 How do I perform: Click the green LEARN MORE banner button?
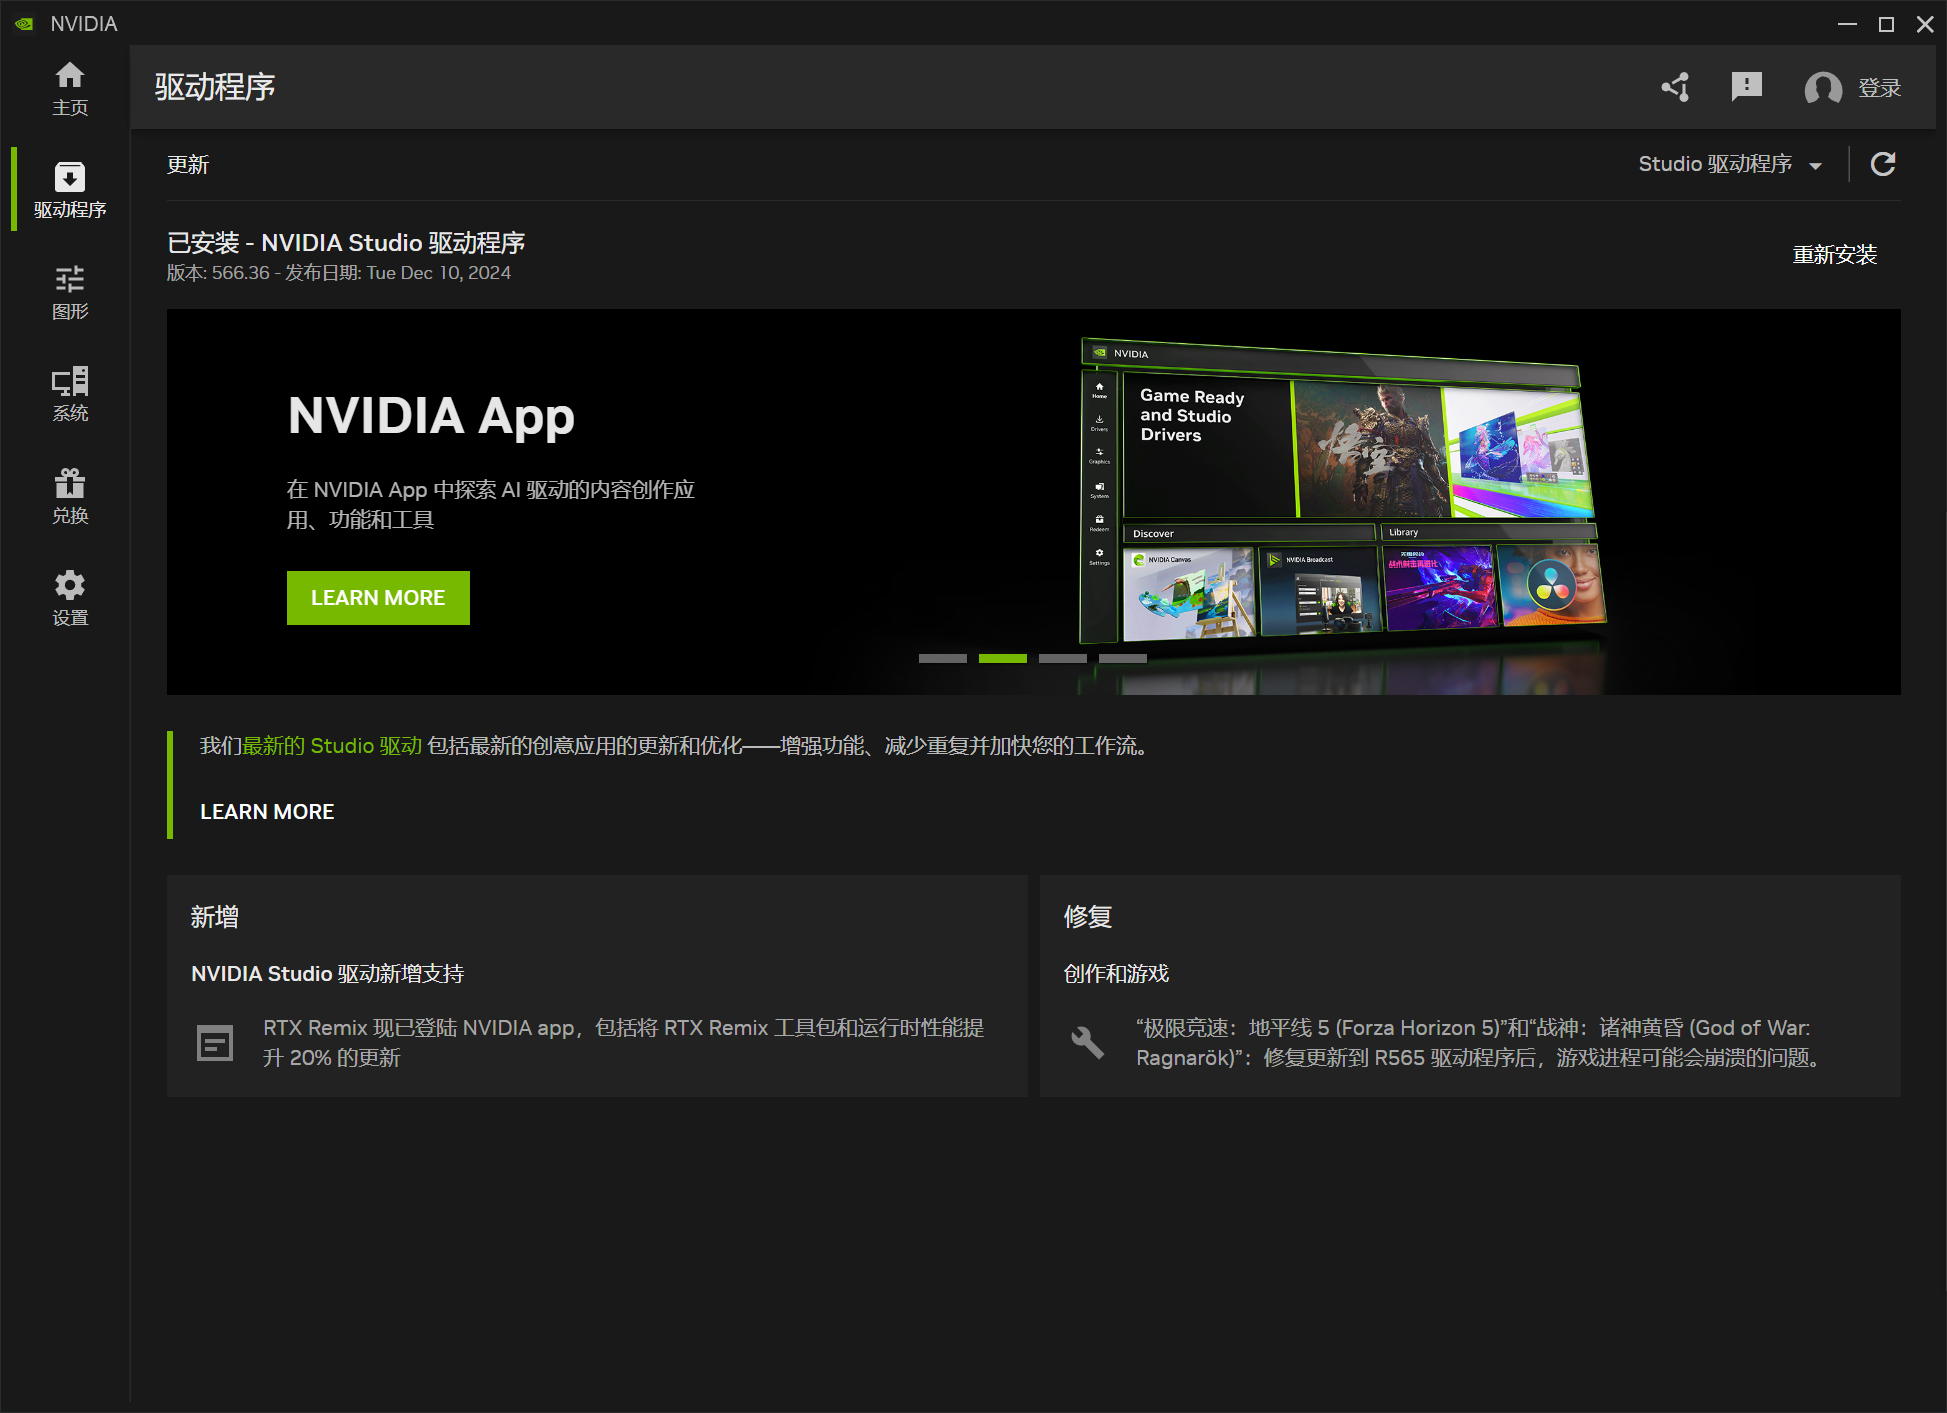pos(378,598)
